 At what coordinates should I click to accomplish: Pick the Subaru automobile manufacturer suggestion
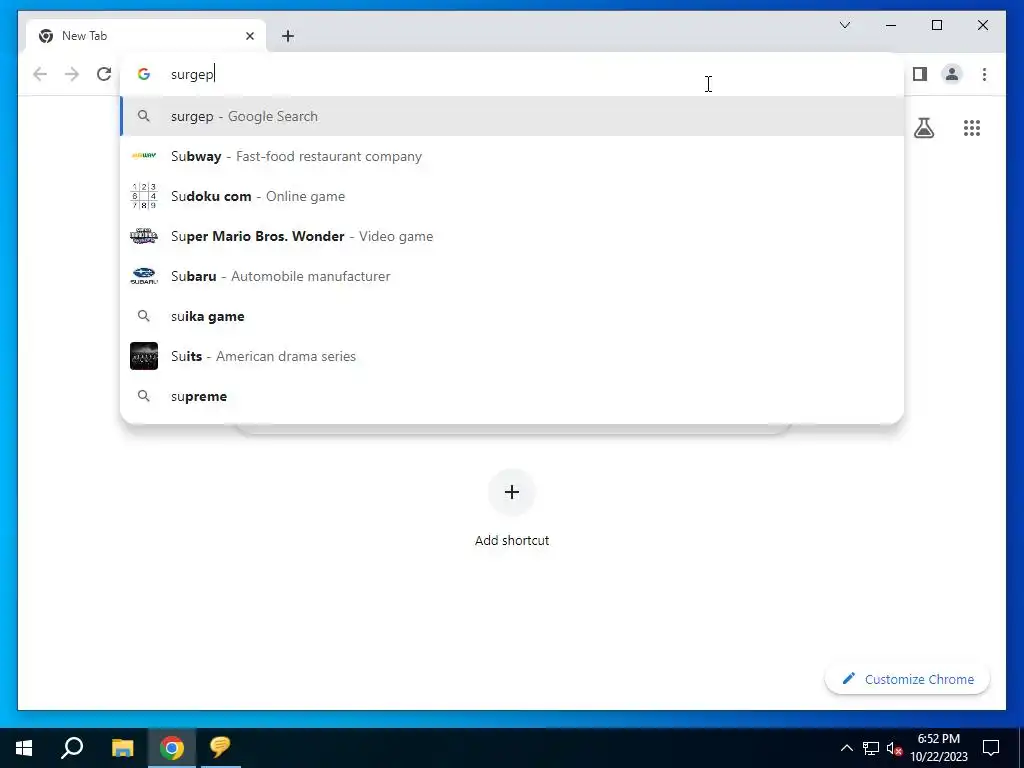click(x=512, y=276)
